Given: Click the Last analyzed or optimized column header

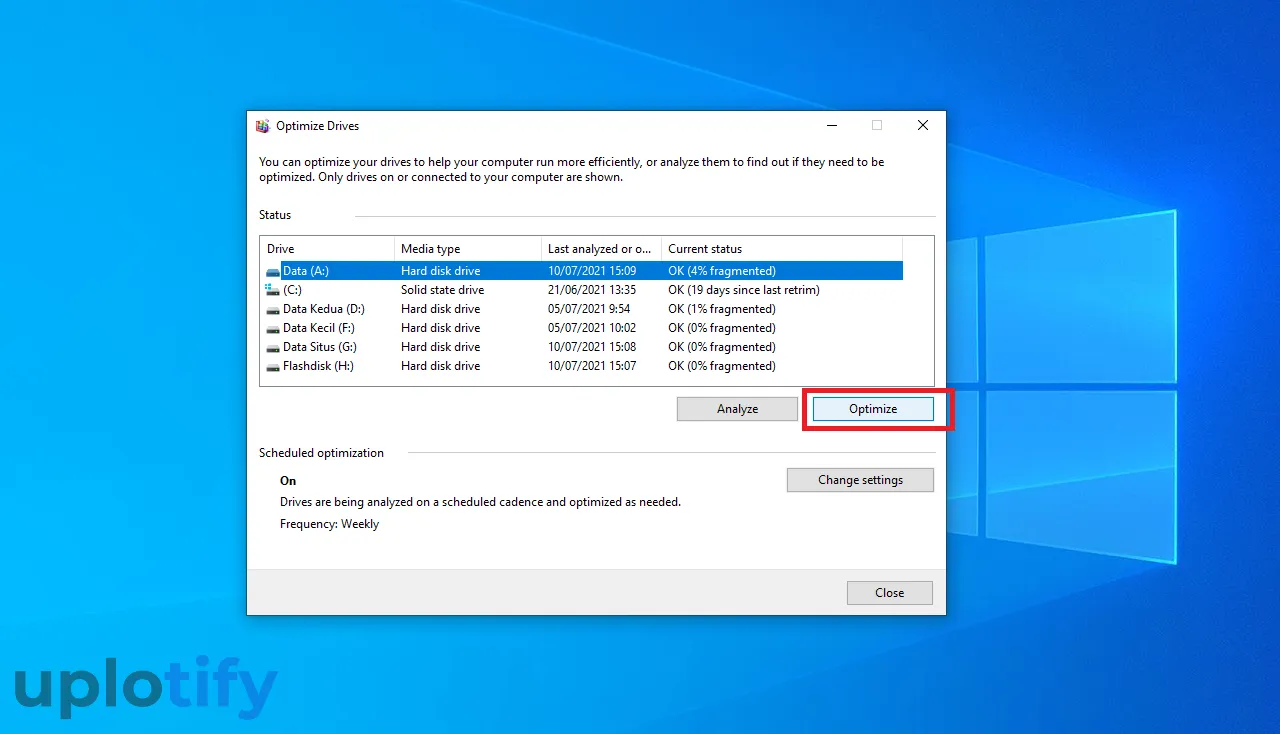Looking at the screenshot, I should (x=601, y=249).
